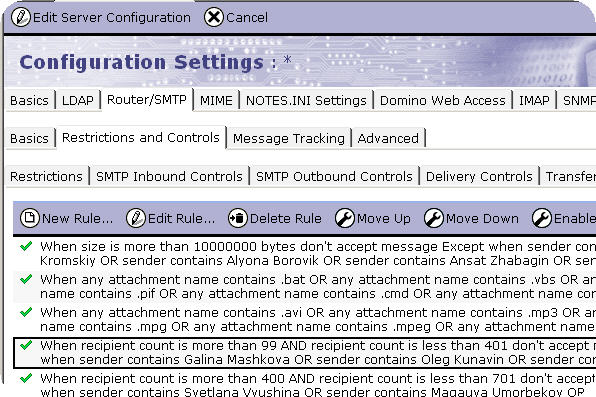This screenshot has width=596, height=397.
Task: Open the Restrictions tab
Action: 46,176
